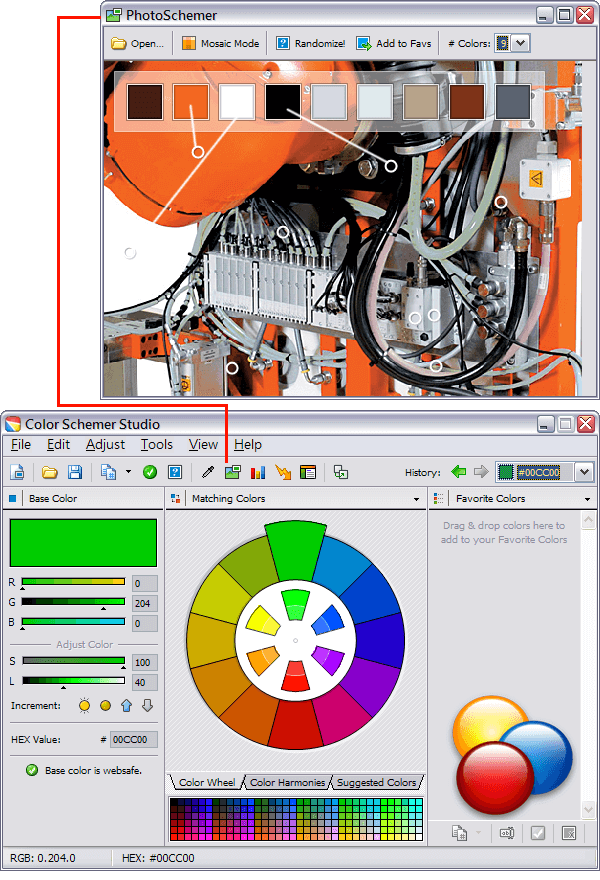This screenshot has width=600, height=880.
Task: Enable Mosaic Mode in PhotoSchemer
Action: (x=221, y=43)
